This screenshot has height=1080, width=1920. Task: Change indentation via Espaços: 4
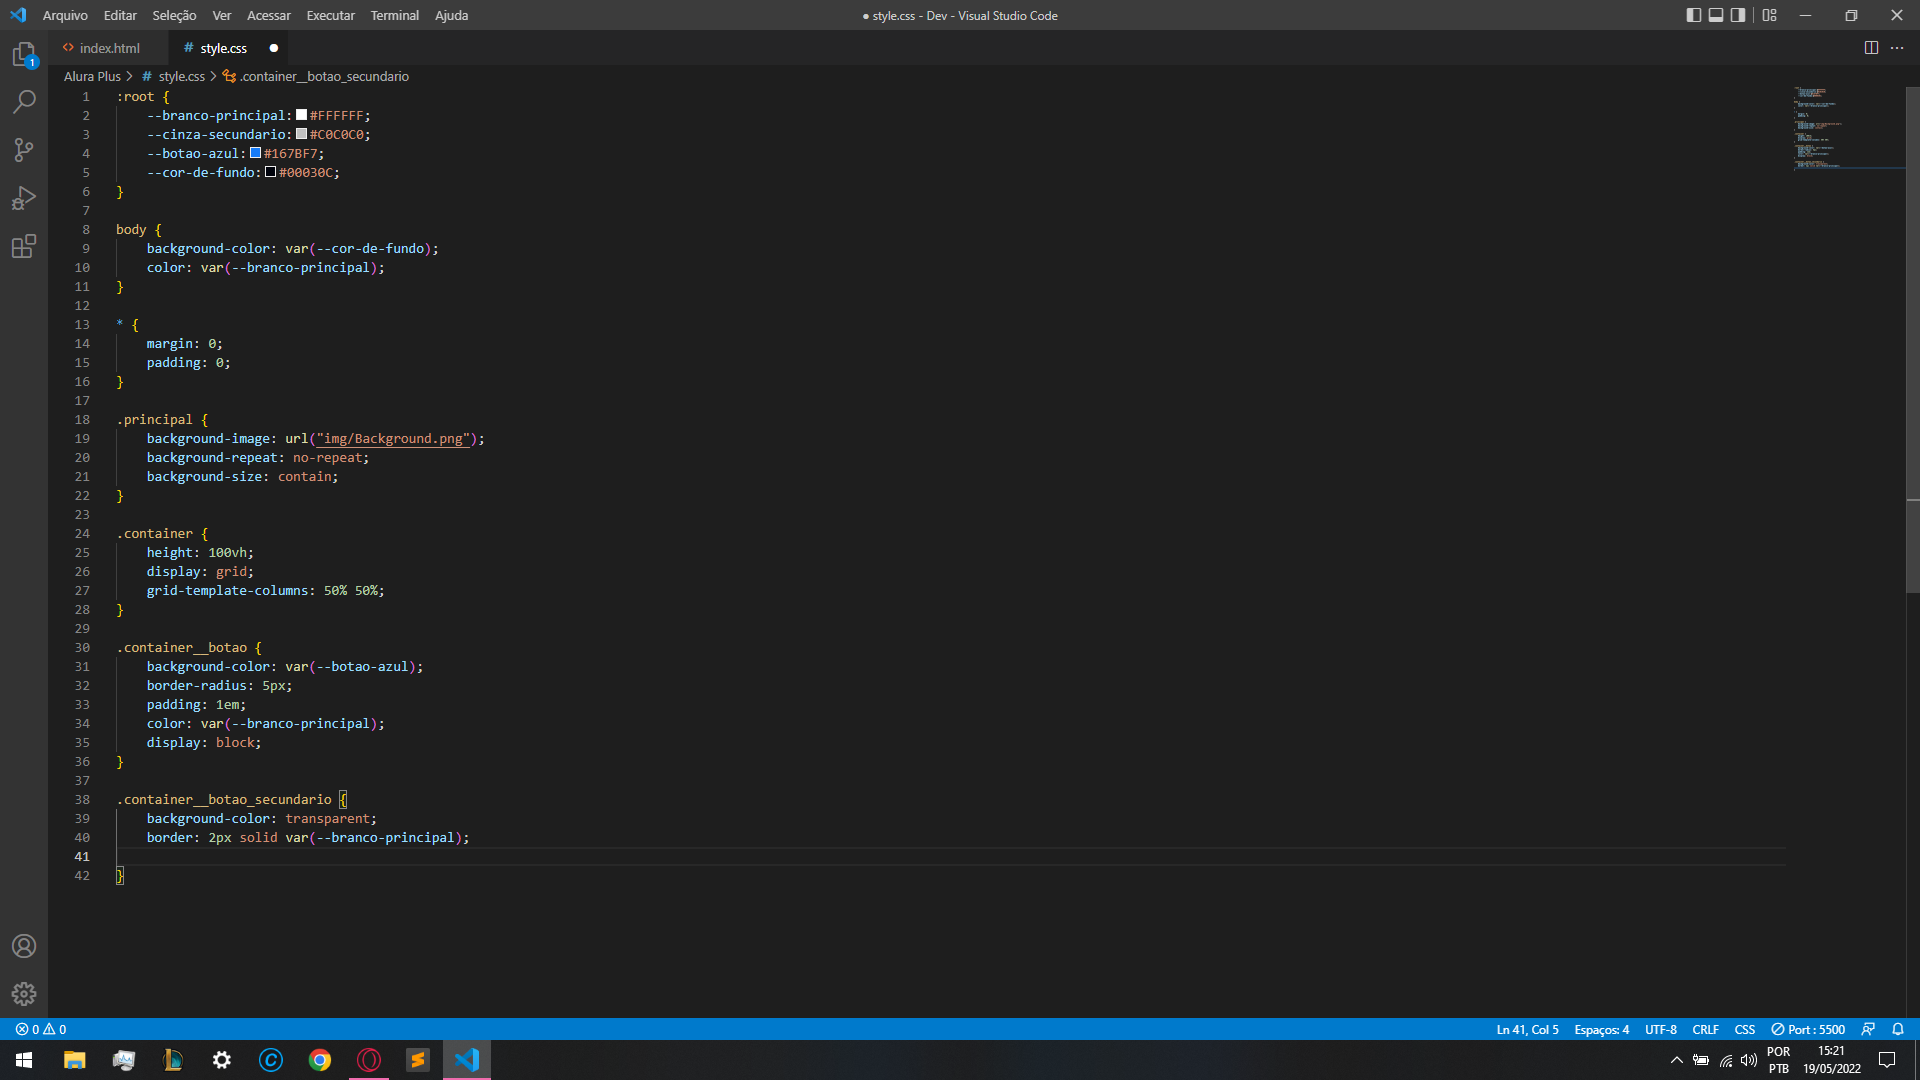(x=1601, y=1029)
